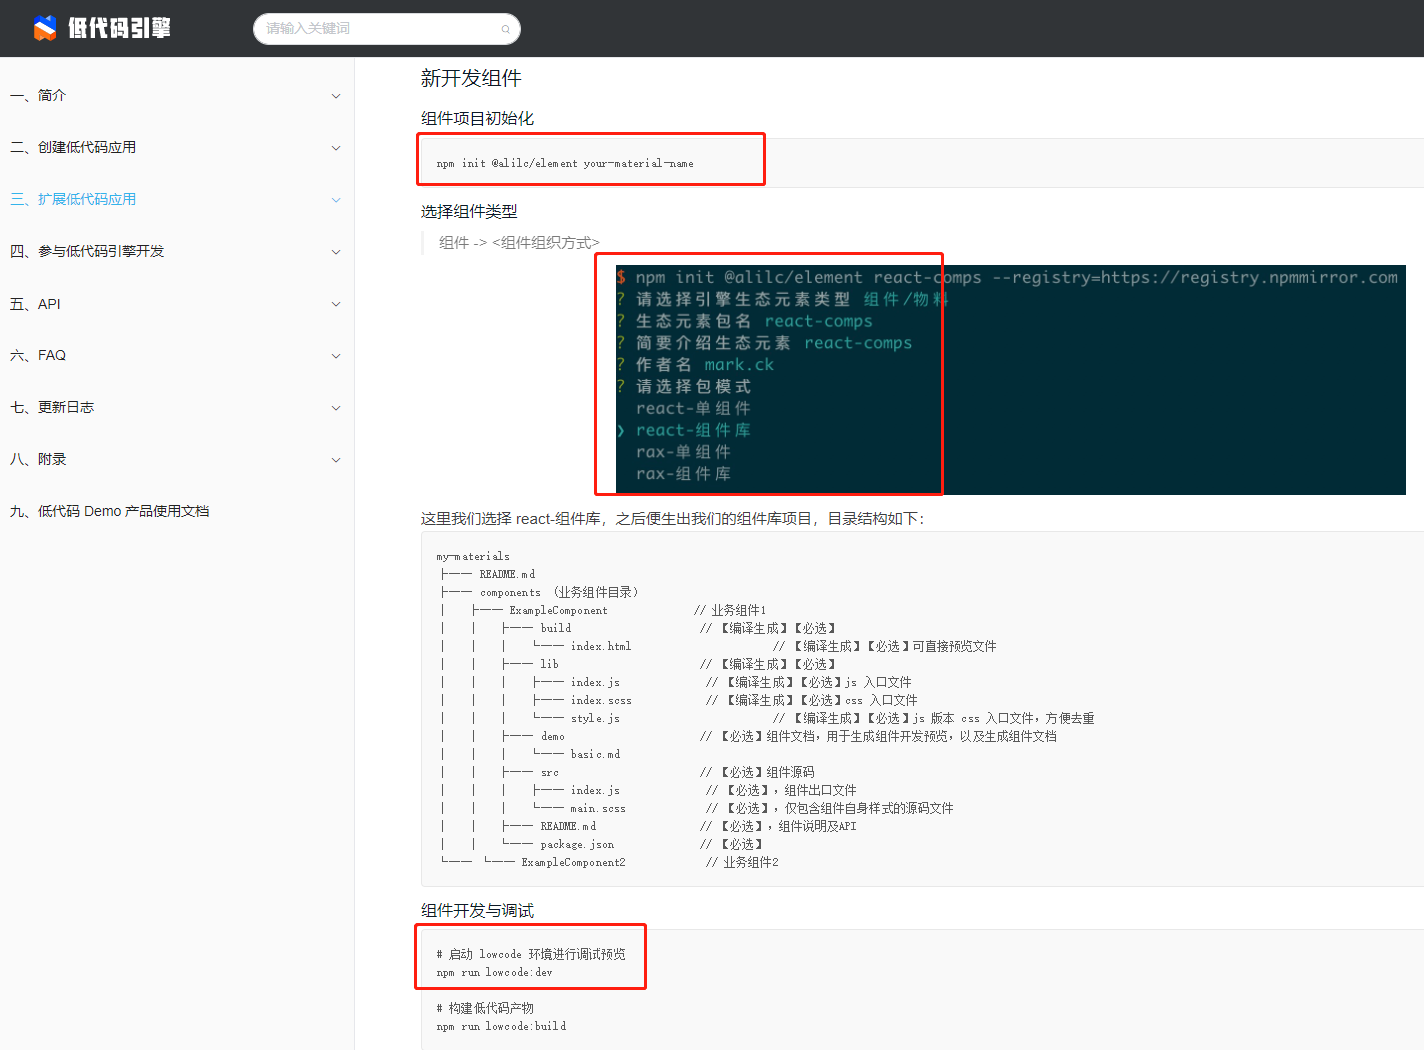Expand the 五、API section chevron

336,304
